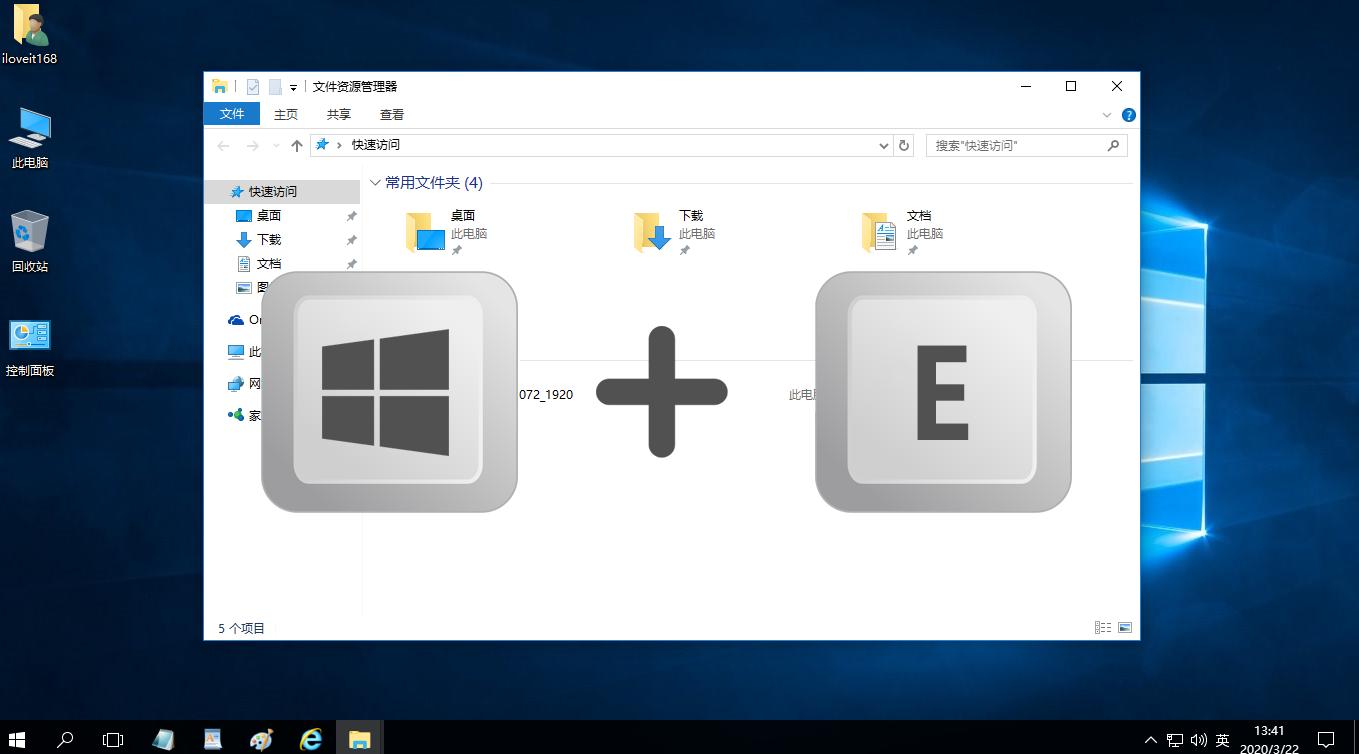Switch to large icons view in status bar
Image resolution: width=1359 pixels, height=754 pixels.
pos(1125,627)
